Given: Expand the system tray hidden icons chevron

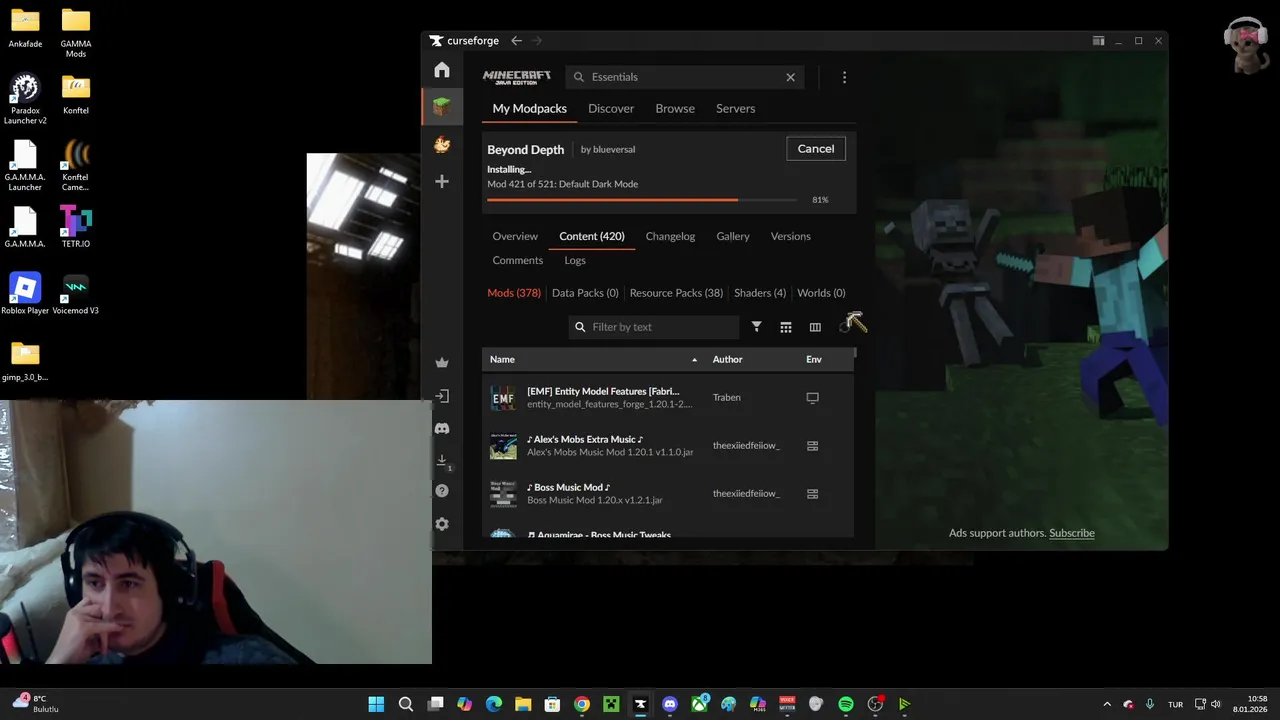Looking at the screenshot, I should click(1106, 704).
